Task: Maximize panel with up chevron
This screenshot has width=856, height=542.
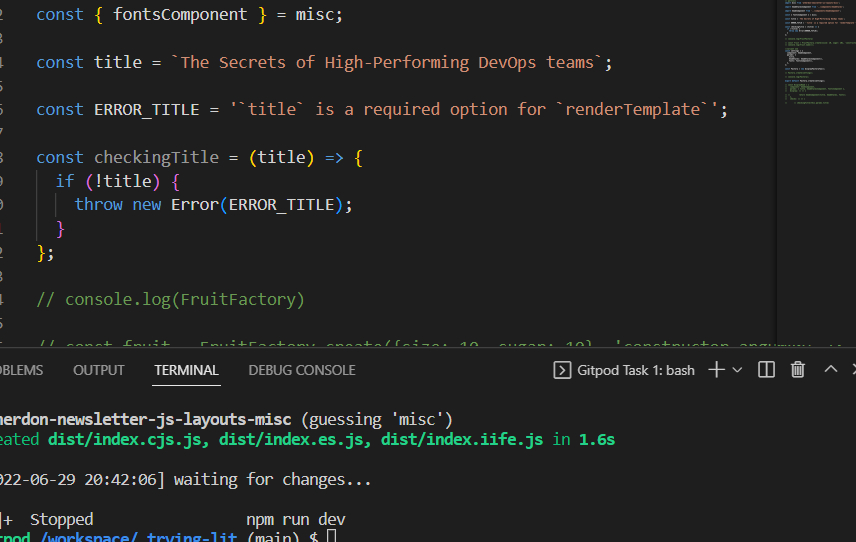Action: 830,370
